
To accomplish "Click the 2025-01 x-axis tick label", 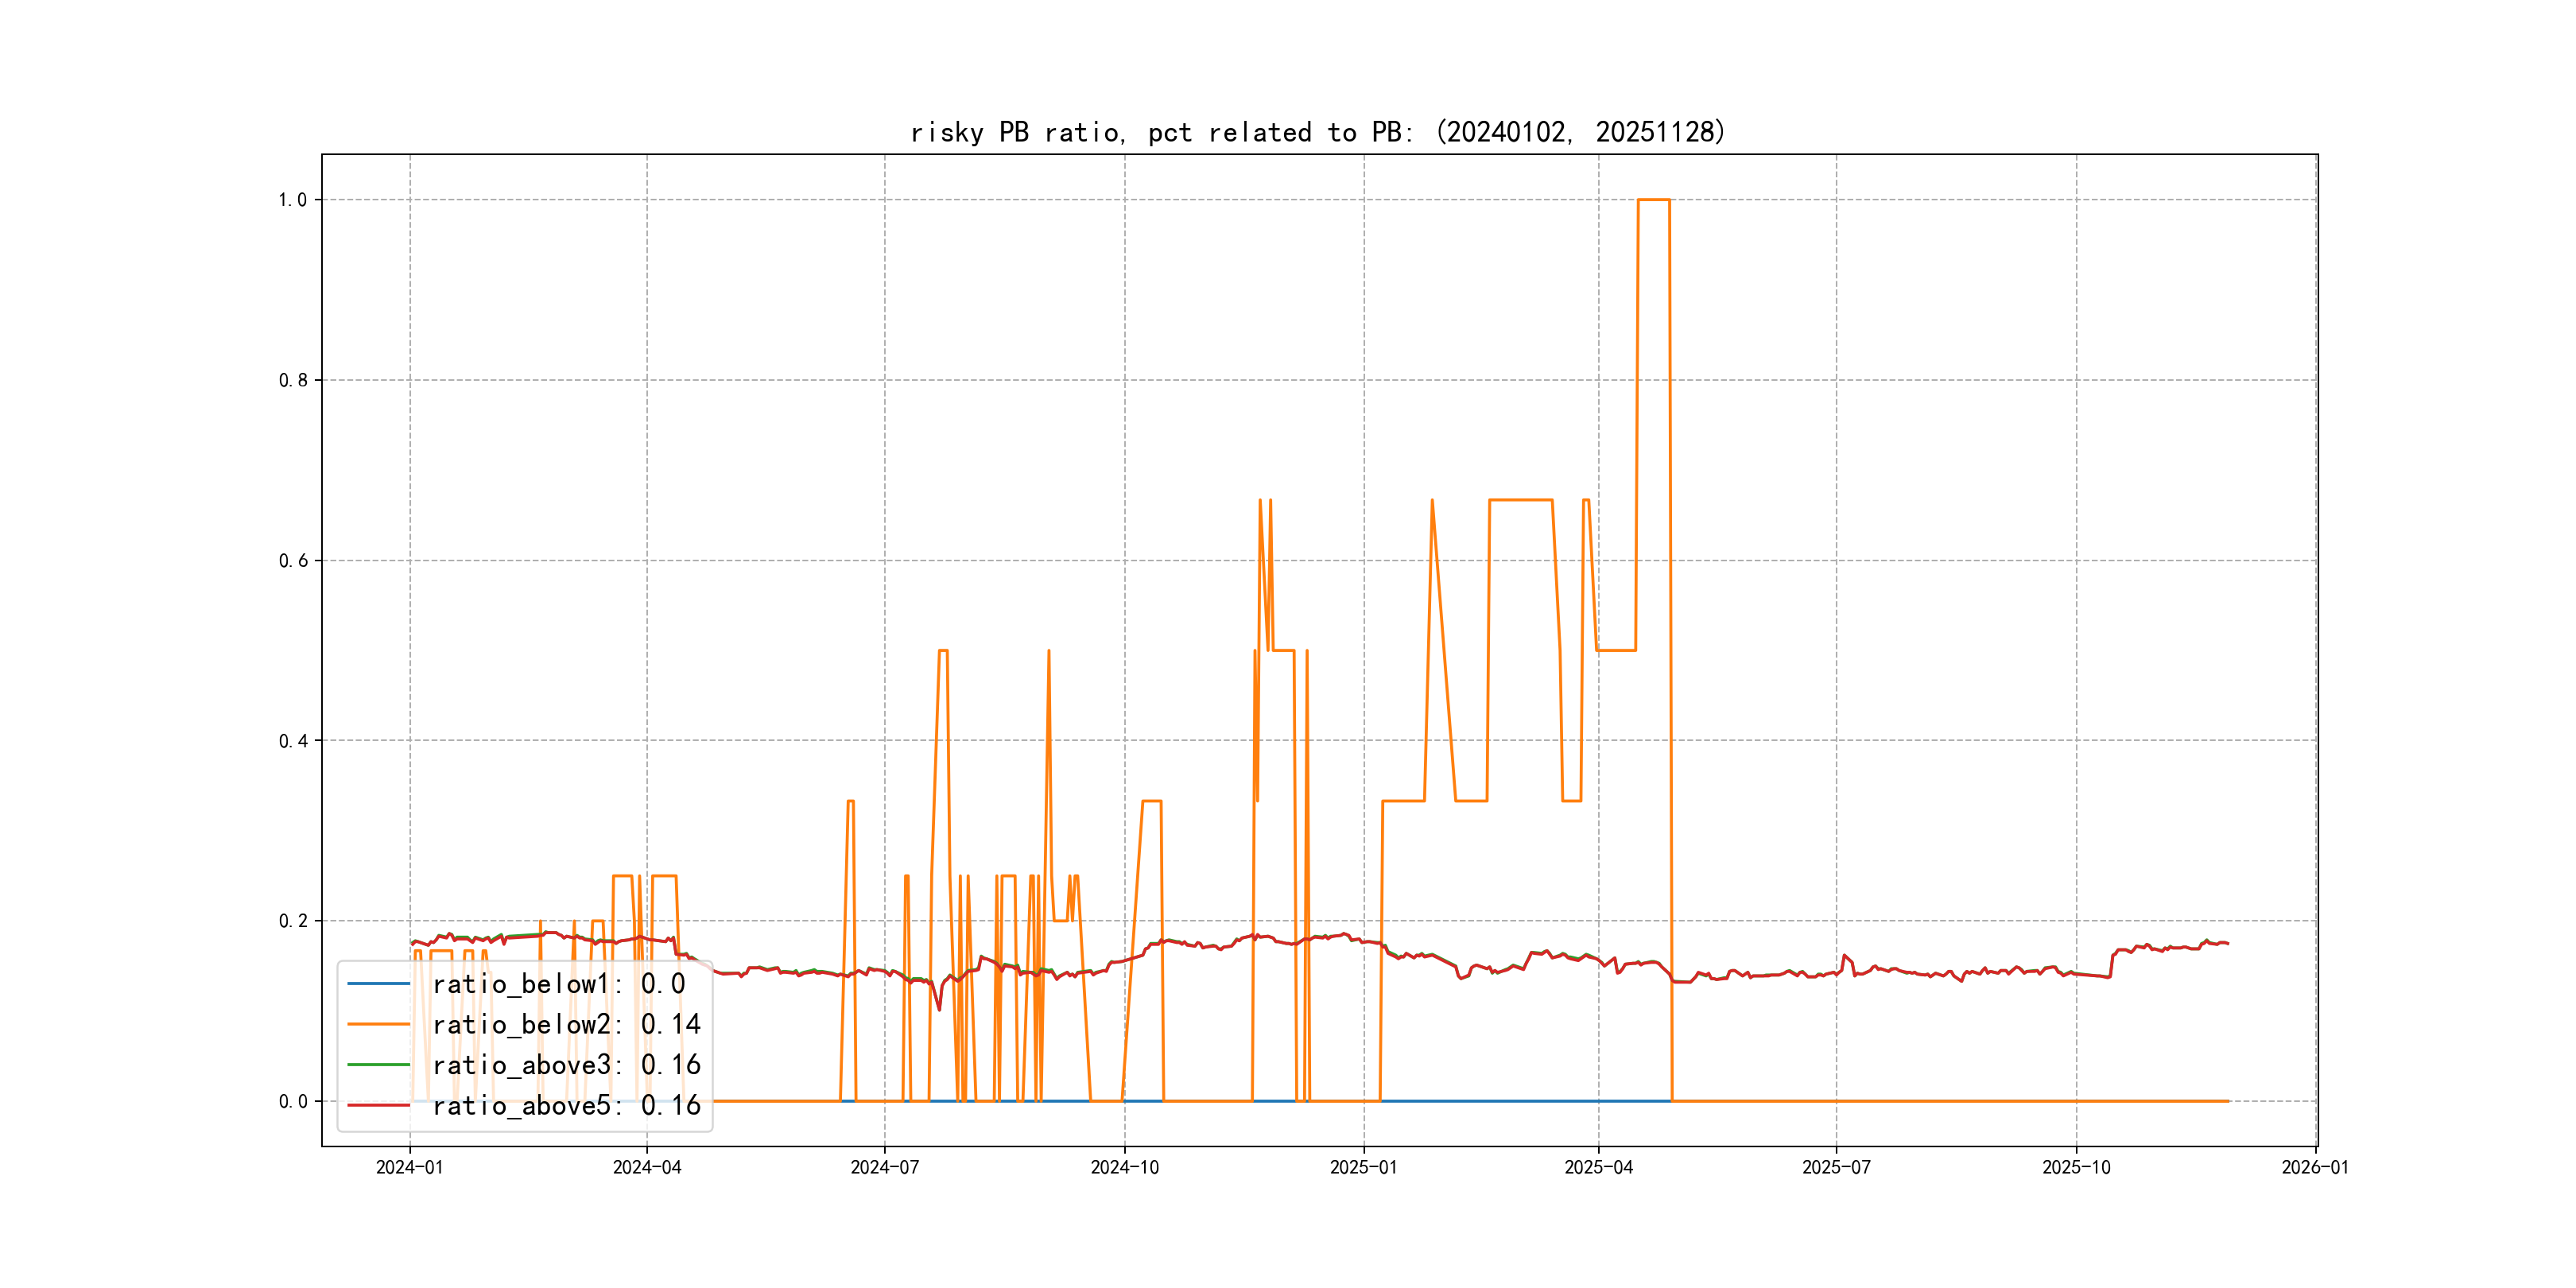I will pyautogui.click(x=1363, y=1167).
